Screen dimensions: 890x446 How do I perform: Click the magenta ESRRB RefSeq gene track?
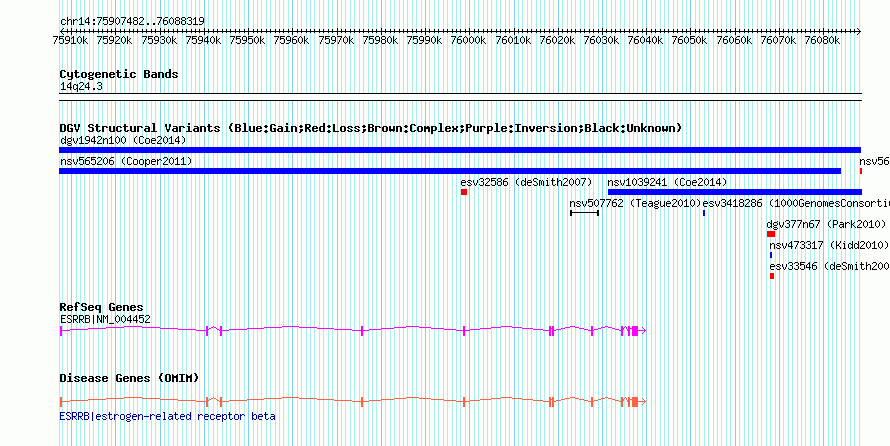(352, 331)
